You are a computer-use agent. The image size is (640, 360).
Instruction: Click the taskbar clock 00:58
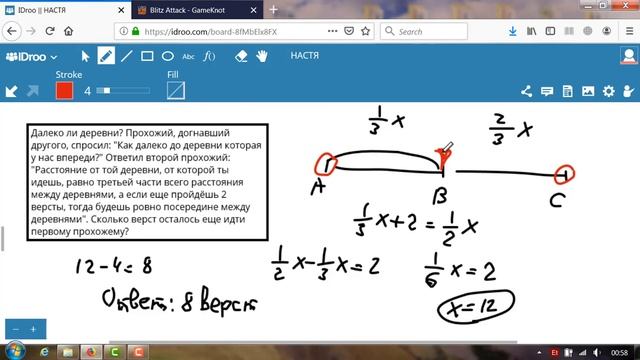620,352
